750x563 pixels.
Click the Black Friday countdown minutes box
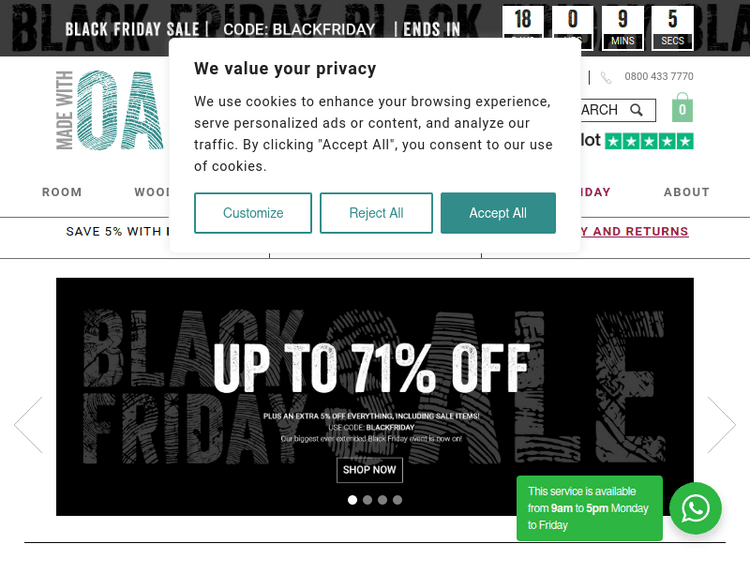coord(623,28)
